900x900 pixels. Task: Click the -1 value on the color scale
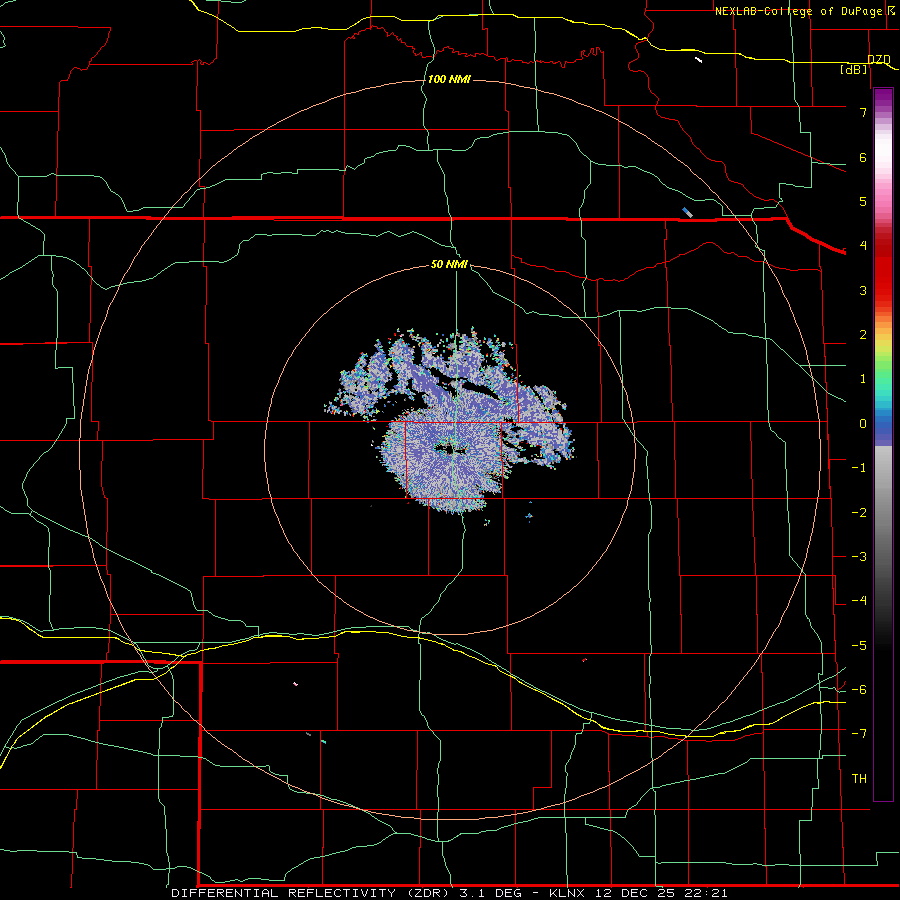859,468
